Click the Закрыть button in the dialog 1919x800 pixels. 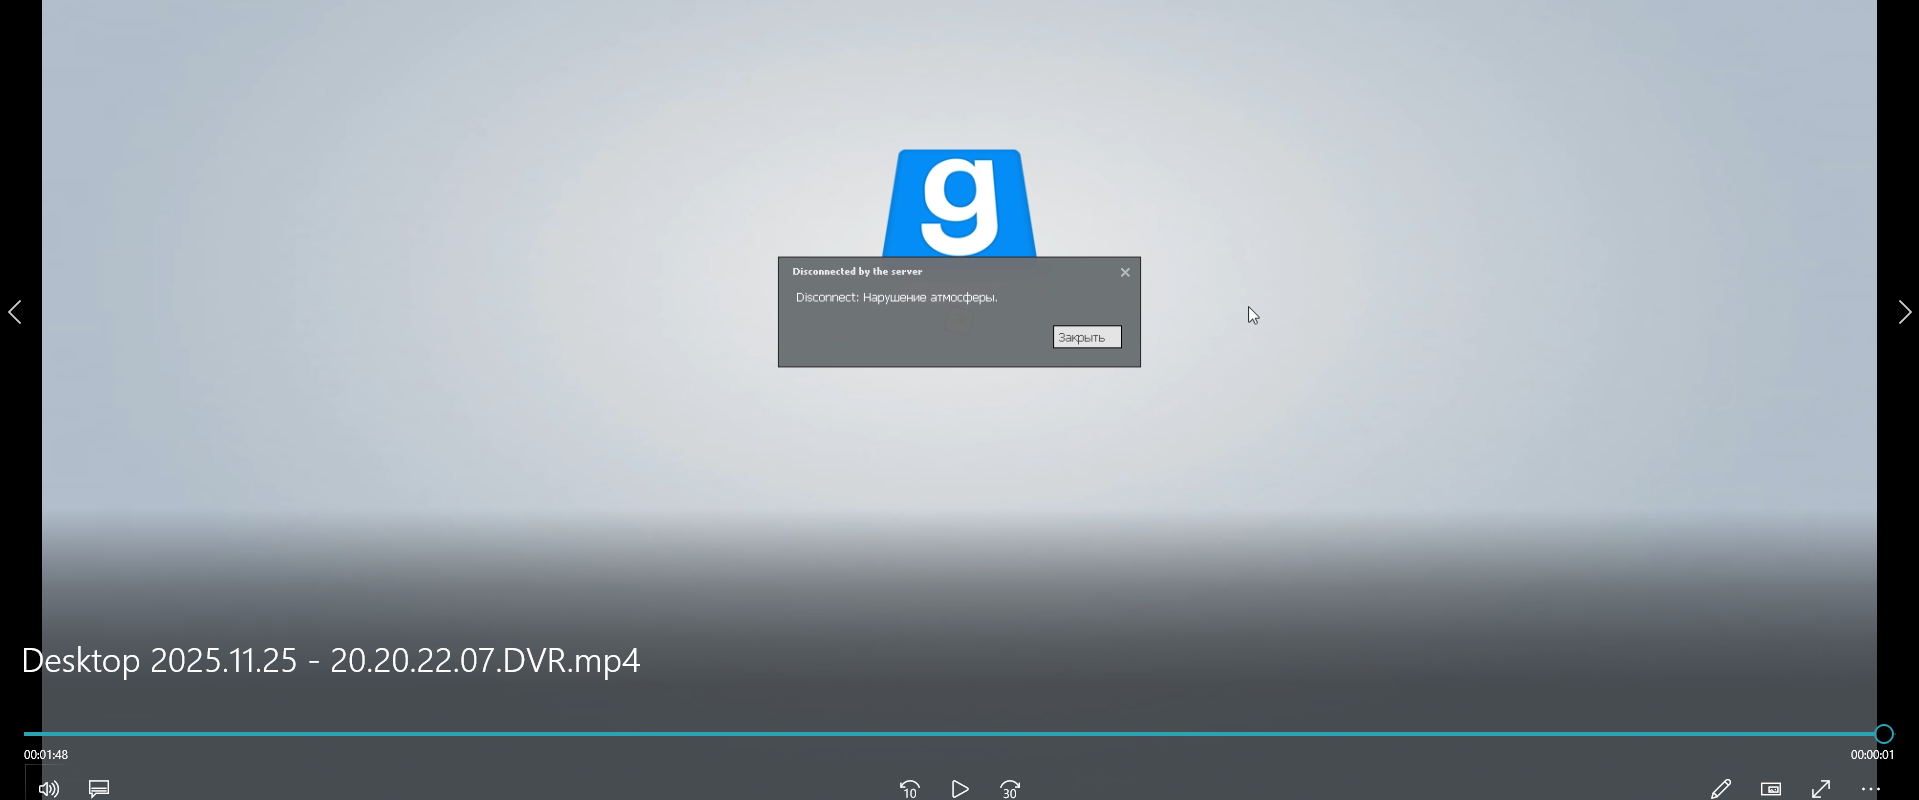click(1087, 337)
